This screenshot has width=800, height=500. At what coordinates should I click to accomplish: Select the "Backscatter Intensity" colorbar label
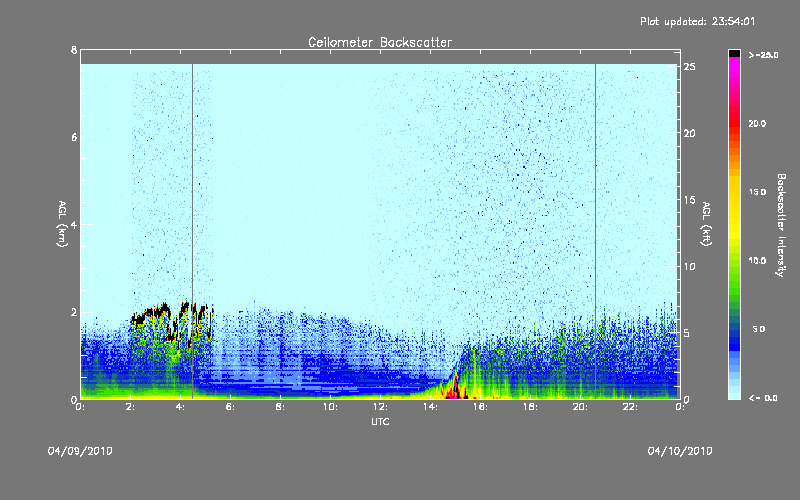point(781,225)
